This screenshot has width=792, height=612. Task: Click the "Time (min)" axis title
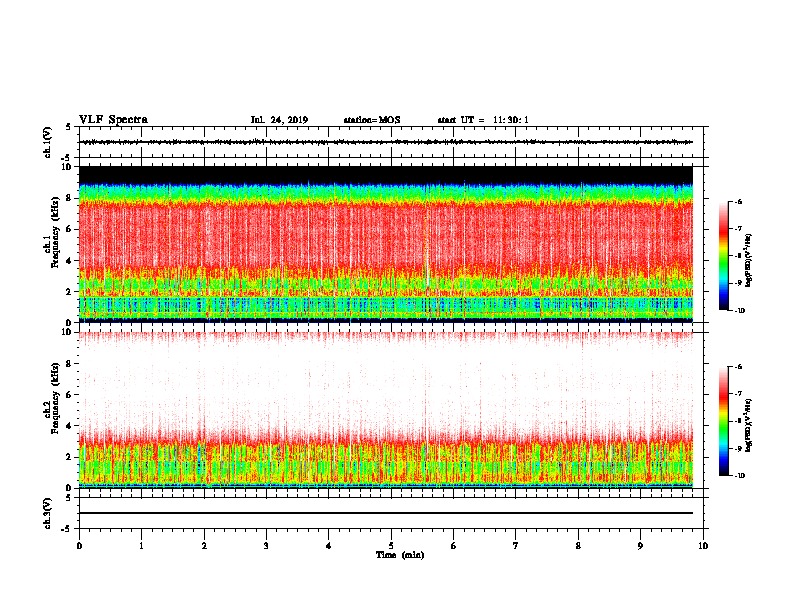click(x=400, y=555)
